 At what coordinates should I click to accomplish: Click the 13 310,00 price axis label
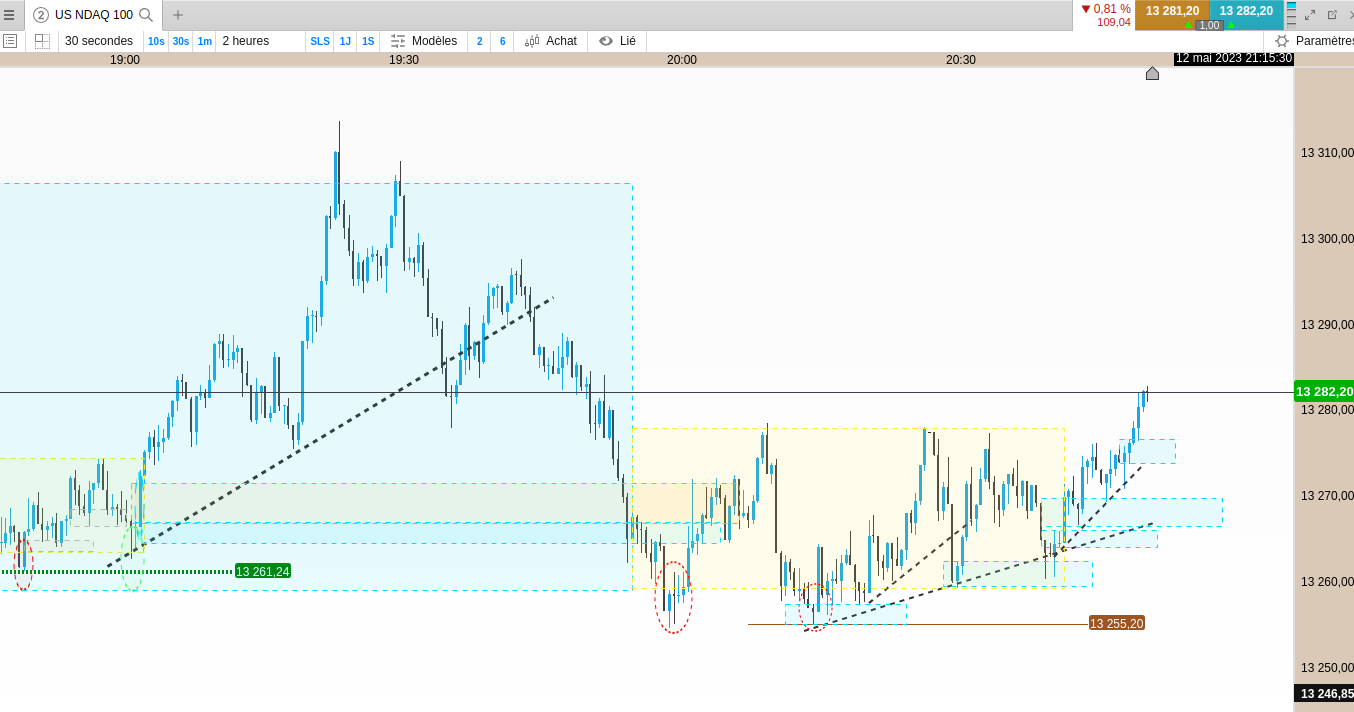click(x=1326, y=153)
